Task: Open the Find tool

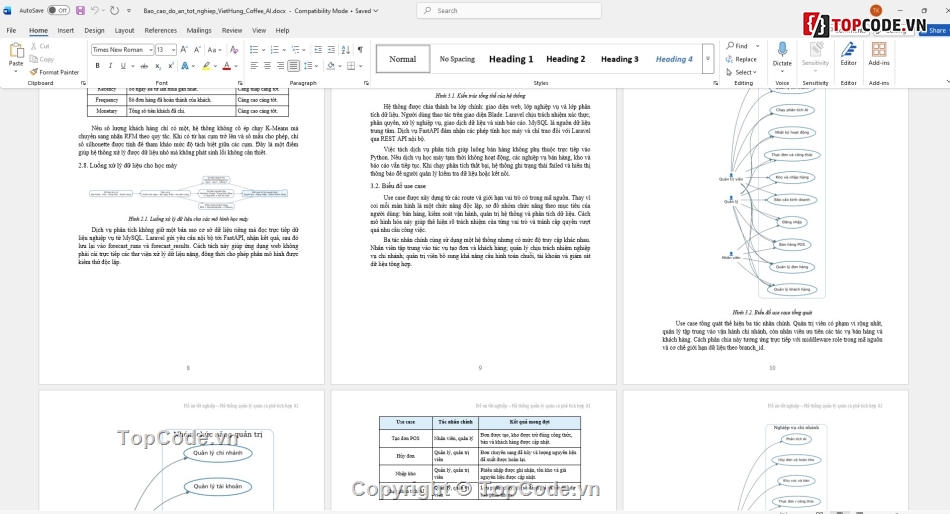Action: (x=737, y=45)
